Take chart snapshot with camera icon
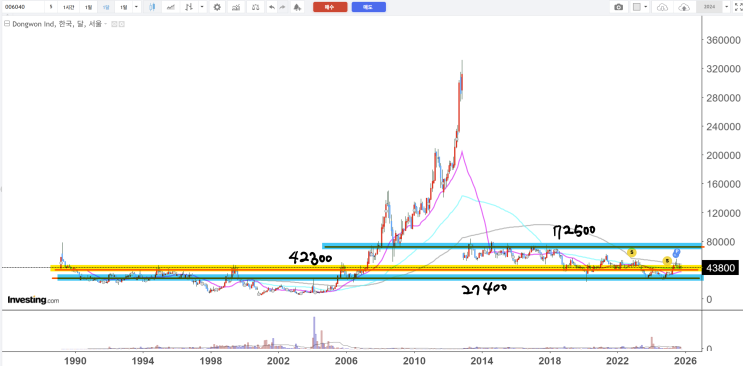Screen dimensions: 743x366 (618, 7)
